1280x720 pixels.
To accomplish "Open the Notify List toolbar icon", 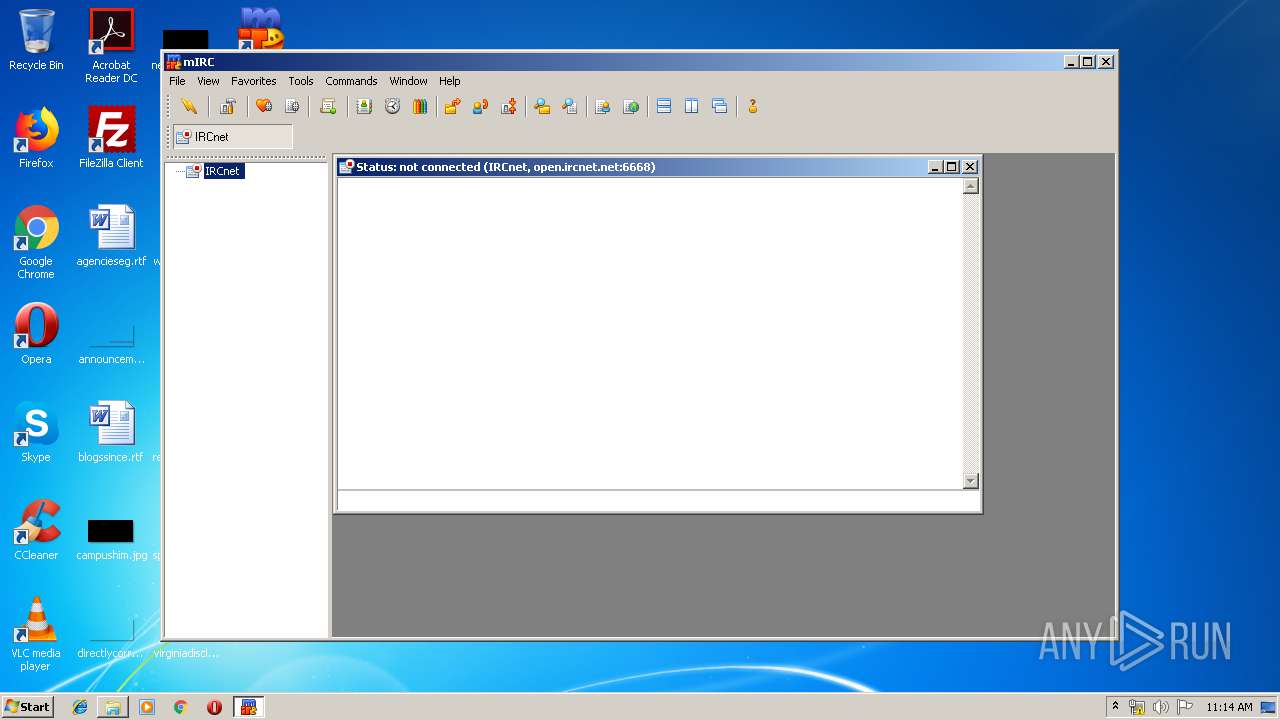I will (x=602, y=107).
